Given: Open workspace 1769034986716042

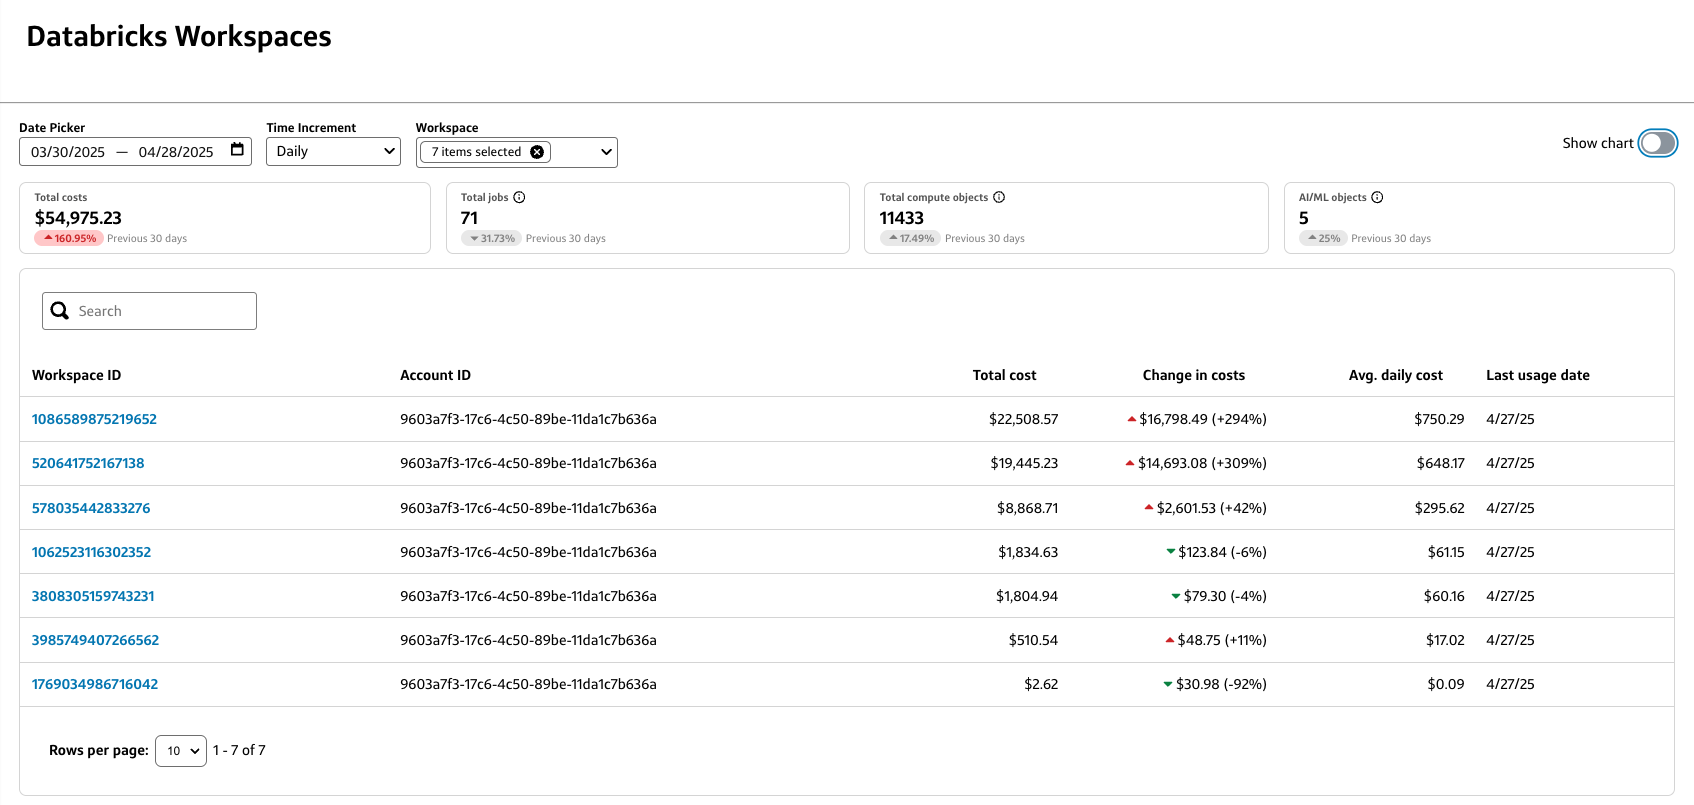Looking at the screenshot, I should (95, 684).
